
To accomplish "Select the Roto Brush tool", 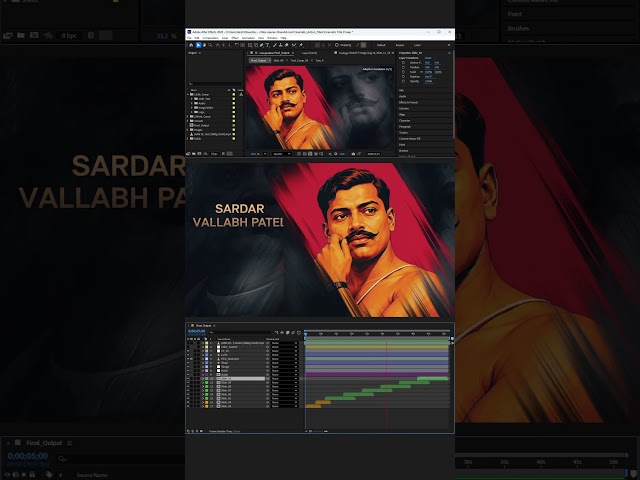I will (x=294, y=45).
